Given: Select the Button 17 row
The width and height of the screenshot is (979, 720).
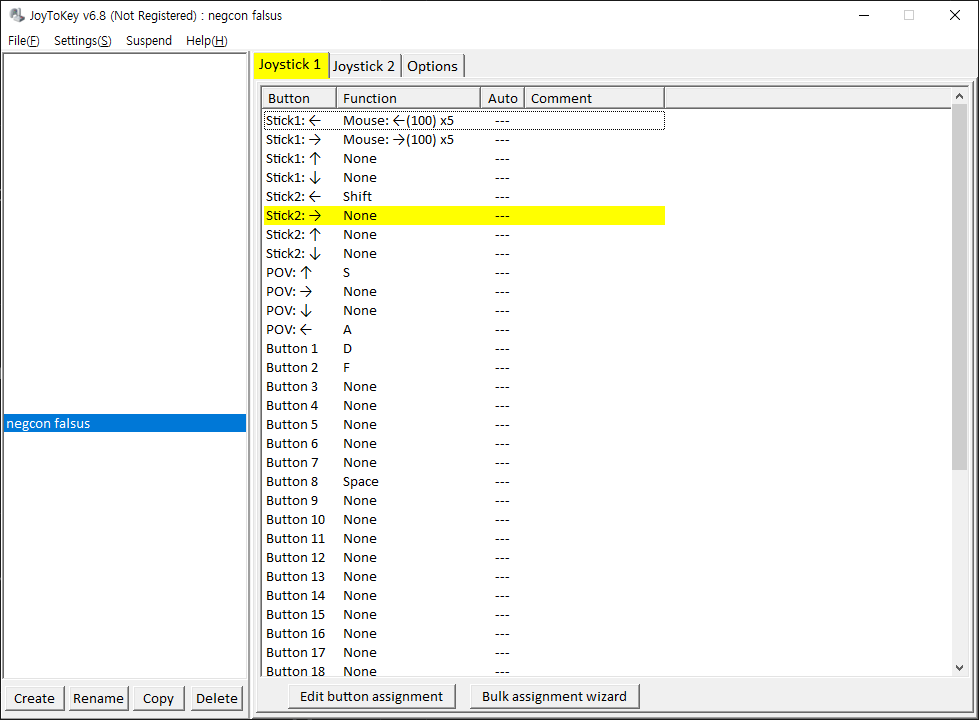Looking at the screenshot, I should pyautogui.click(x=464, y=653).
